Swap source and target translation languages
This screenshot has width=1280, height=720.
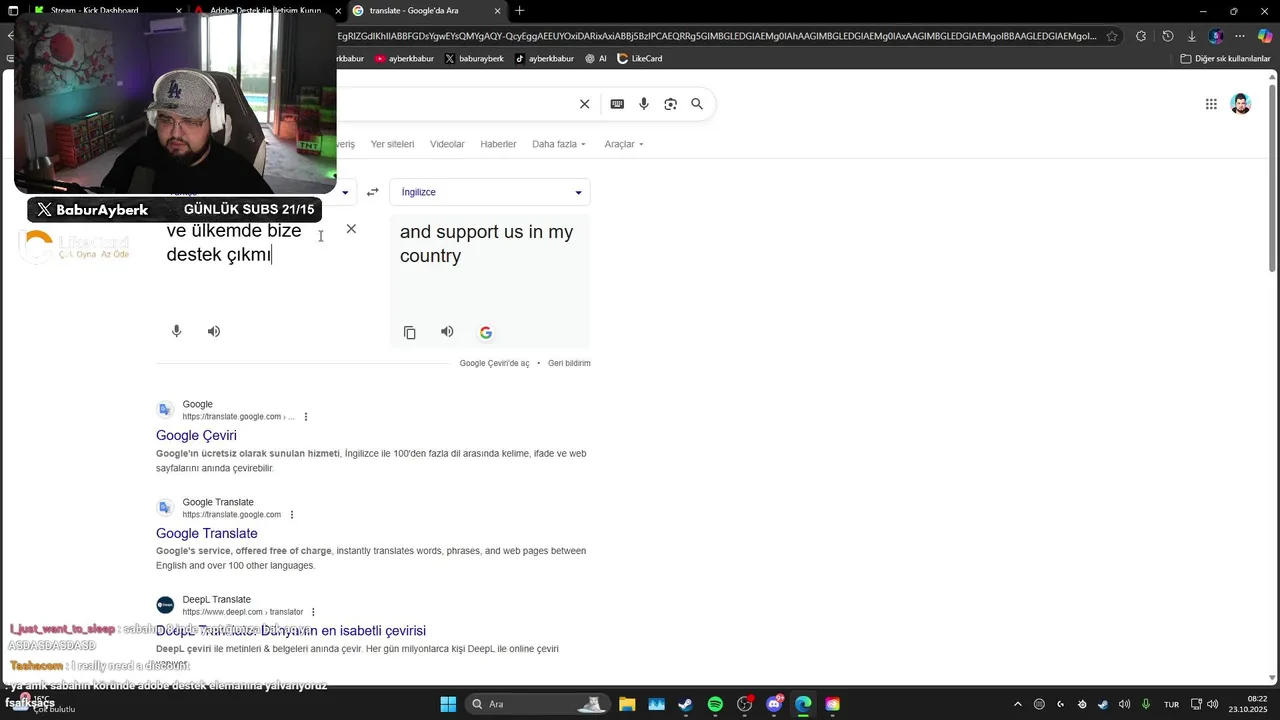point(373,192)
